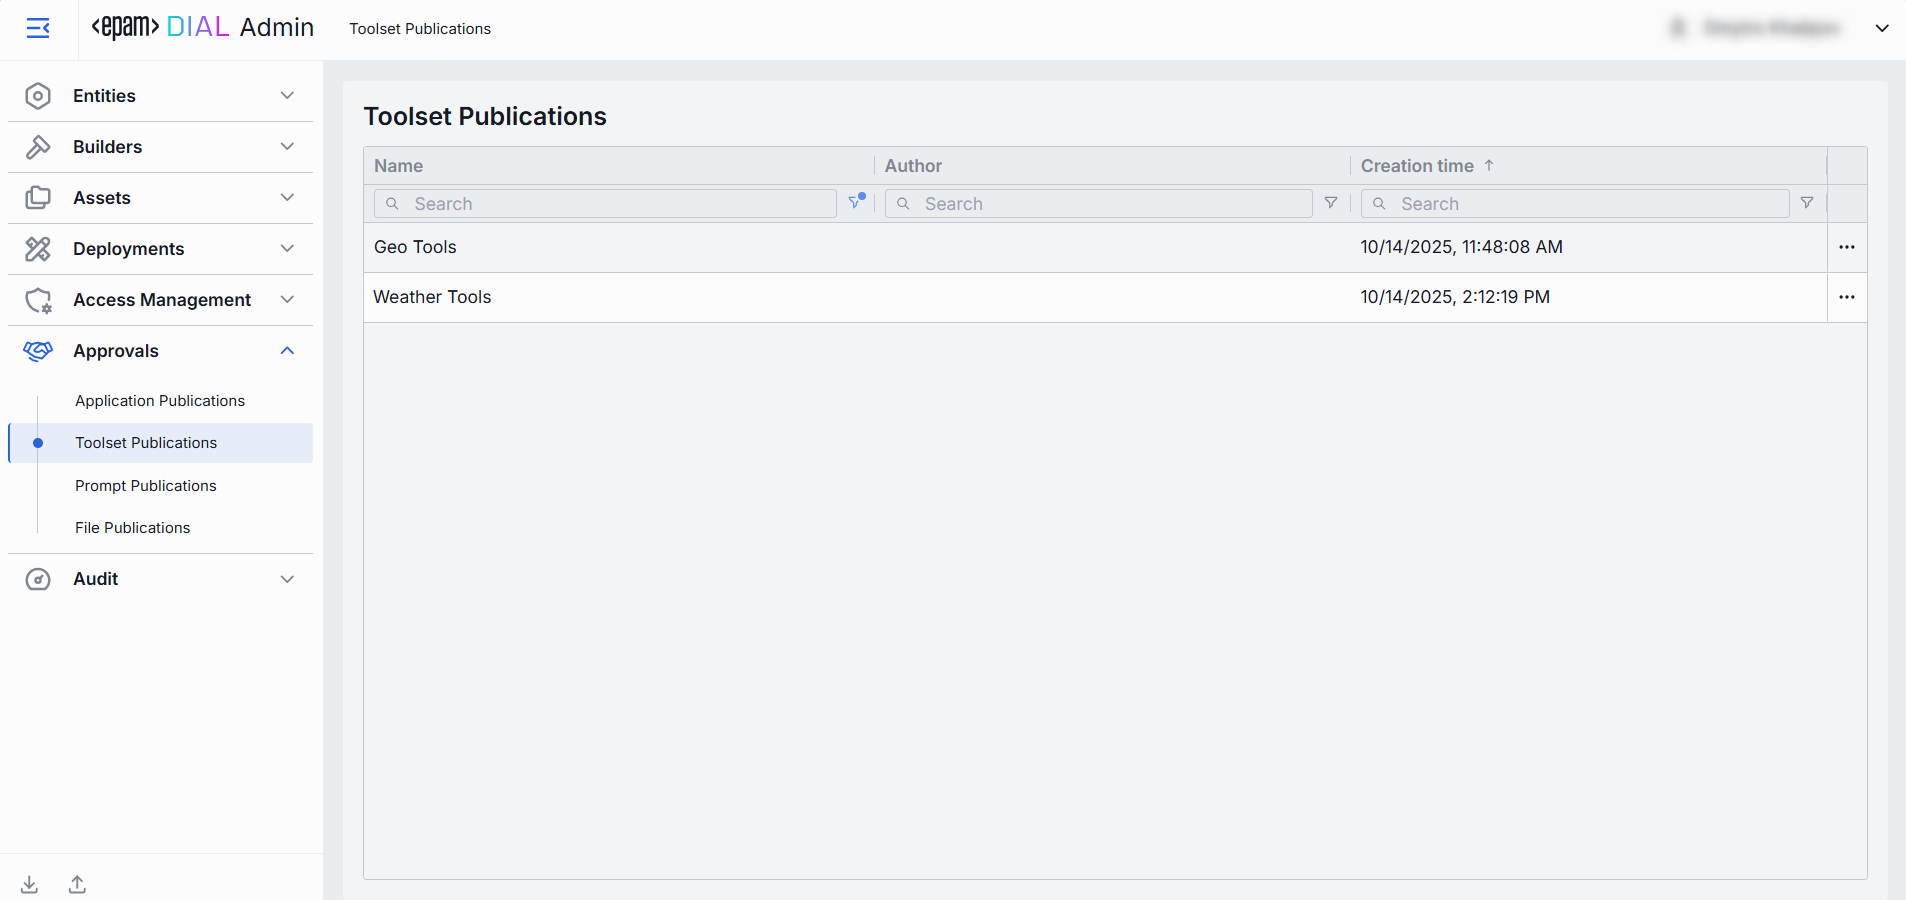Sort by the Creation time column header

click(x=1417, y=166)
